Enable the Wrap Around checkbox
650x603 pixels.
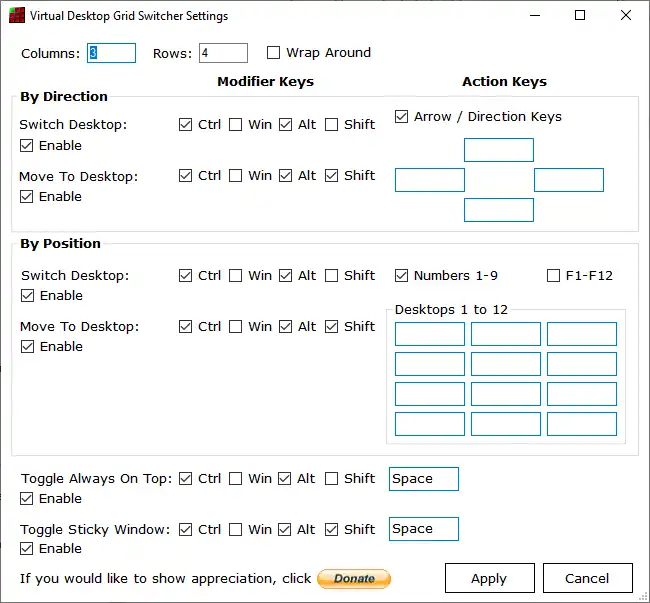coord(274,53)
